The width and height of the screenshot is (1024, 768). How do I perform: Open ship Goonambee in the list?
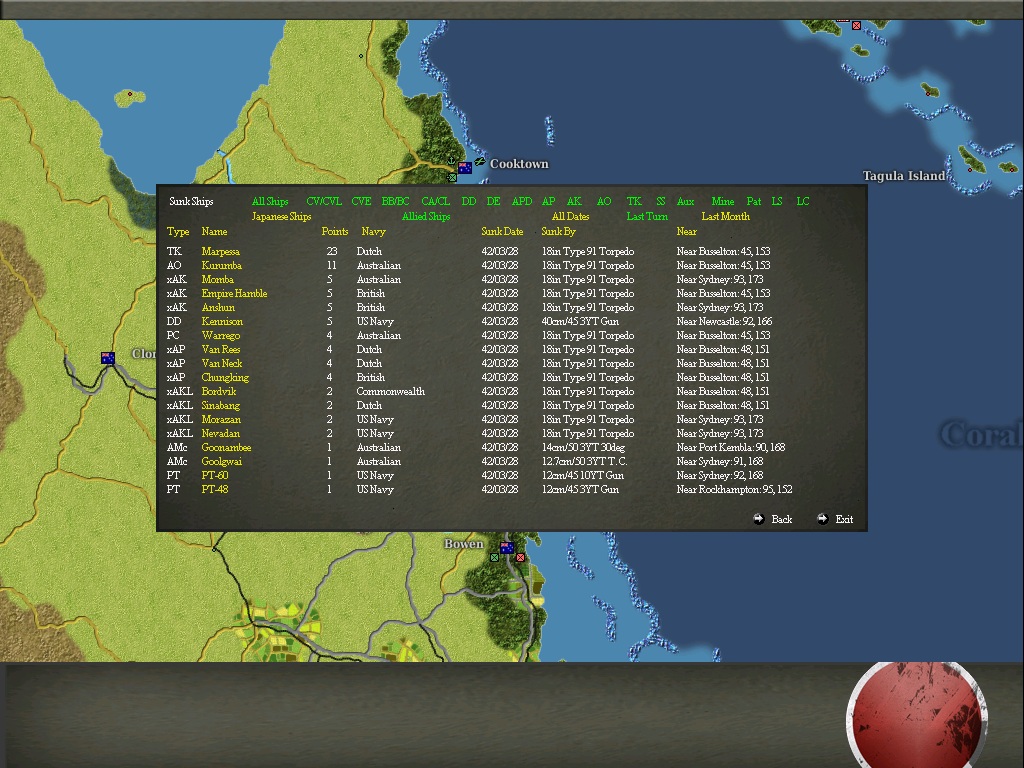point(226,448)
